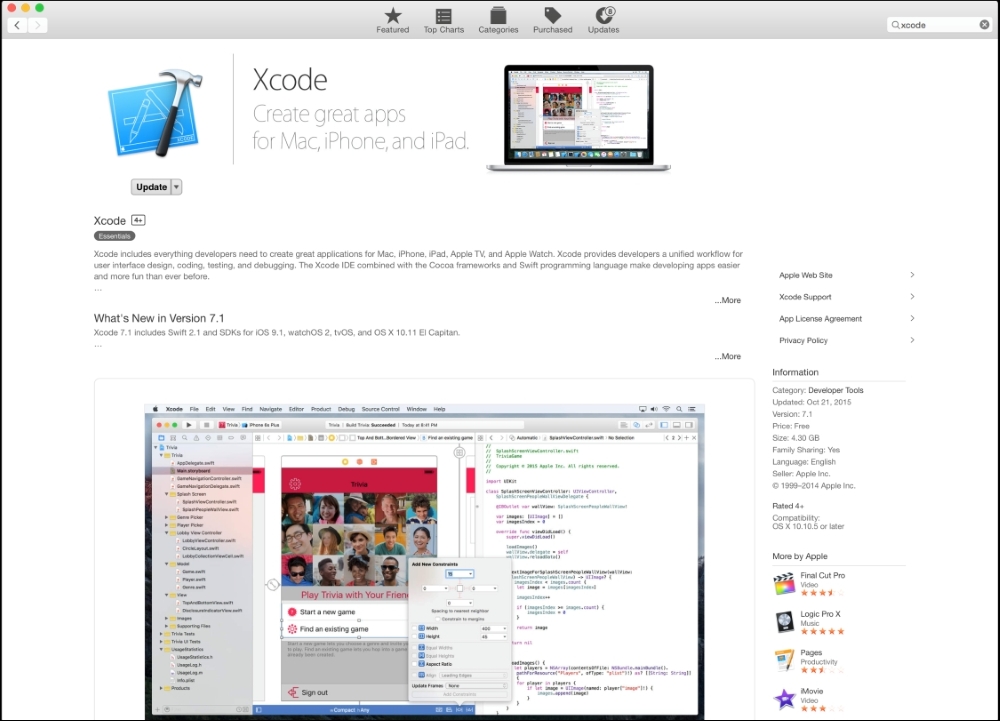The width and height of the screenshot is (1000, 721).
Task: Click the Price: Free text
Action: (x=791, y=426)
